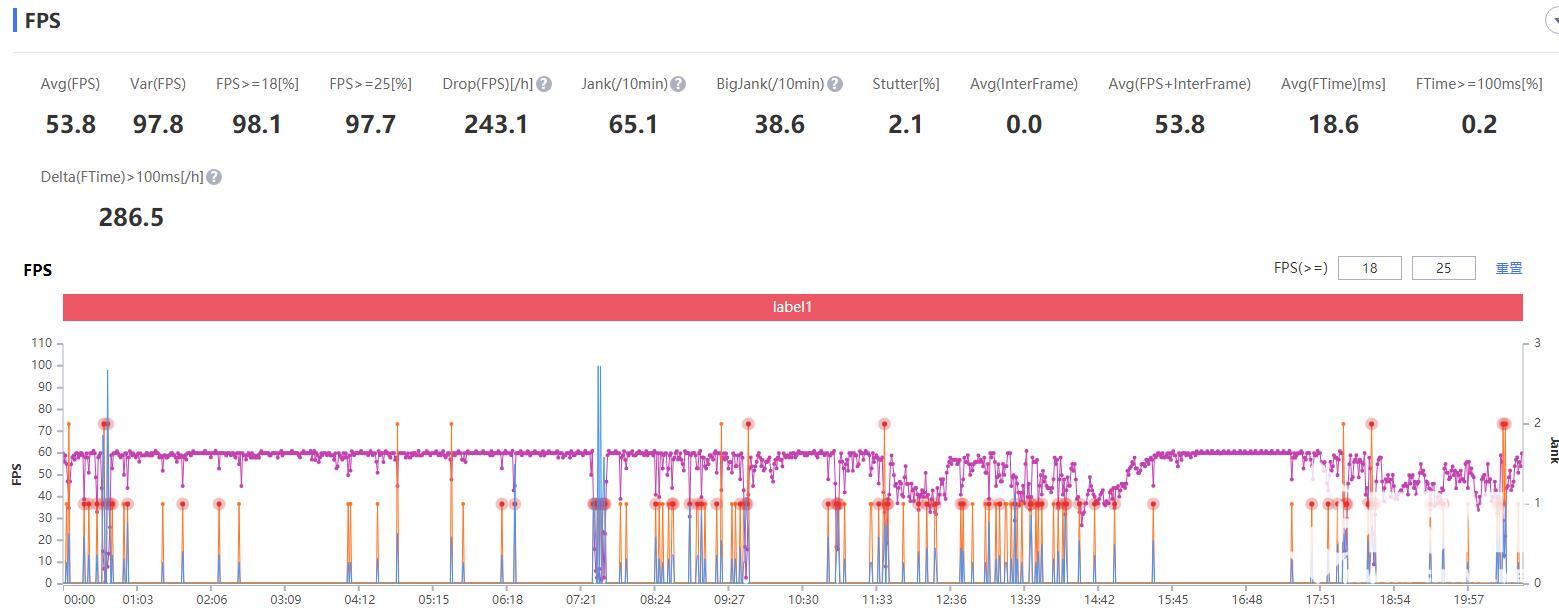The image size is (1559, 611).
Task: Click the 19:57 time axis label
Action: point(1468,600)
